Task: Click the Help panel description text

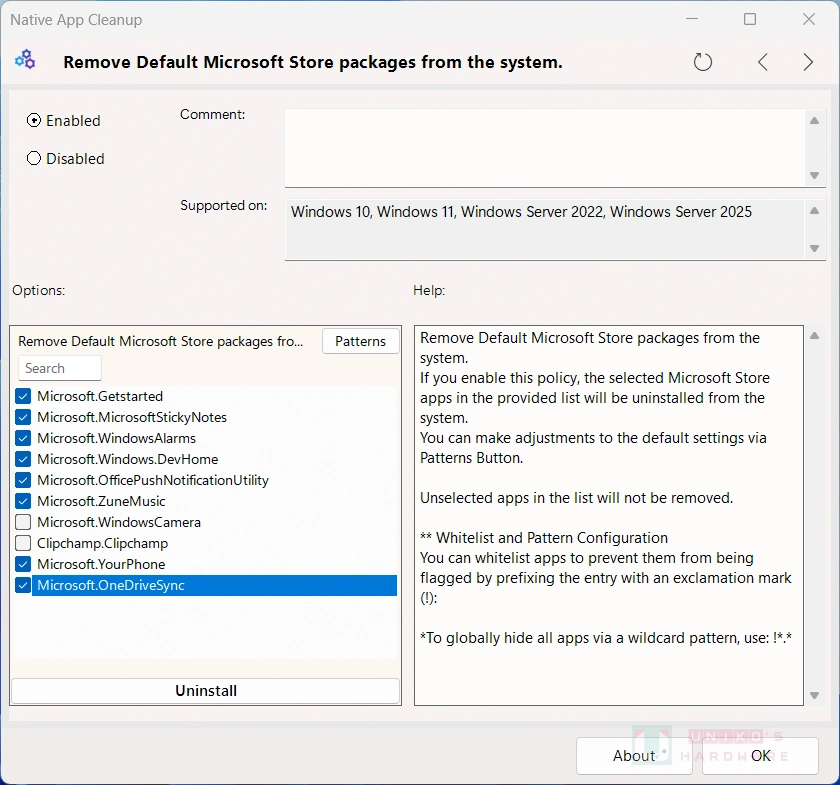Action: [605, 488]
